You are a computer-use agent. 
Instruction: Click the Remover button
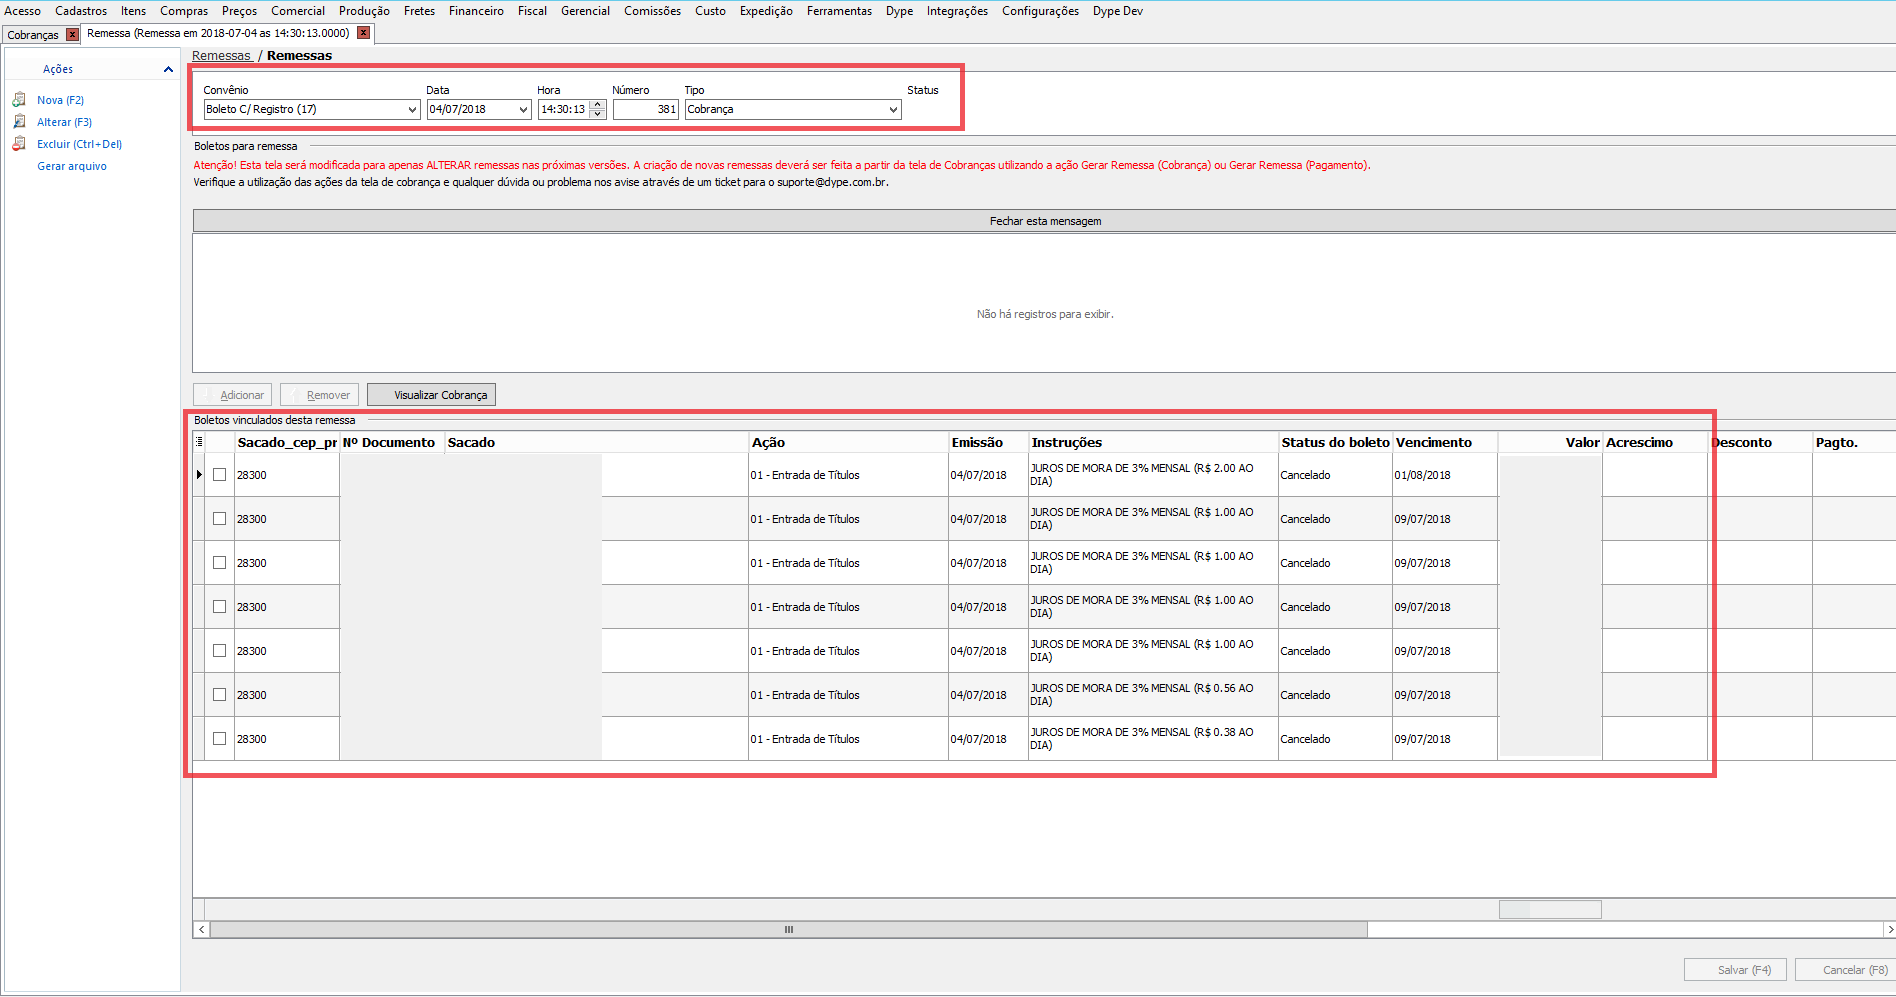[319, 395]
